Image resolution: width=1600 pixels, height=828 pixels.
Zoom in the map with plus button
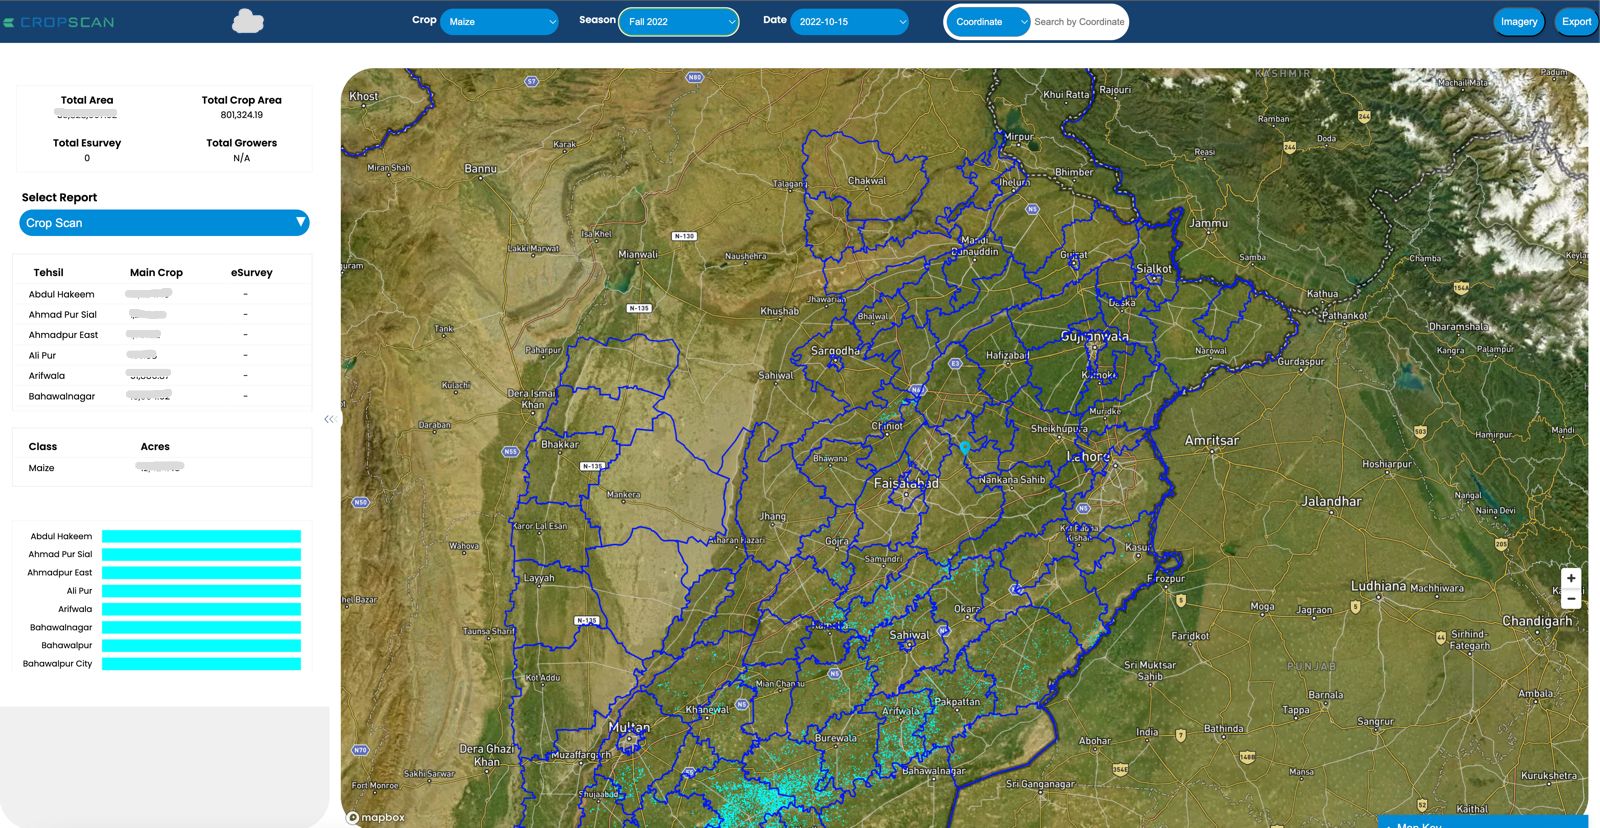(1571, 578)
